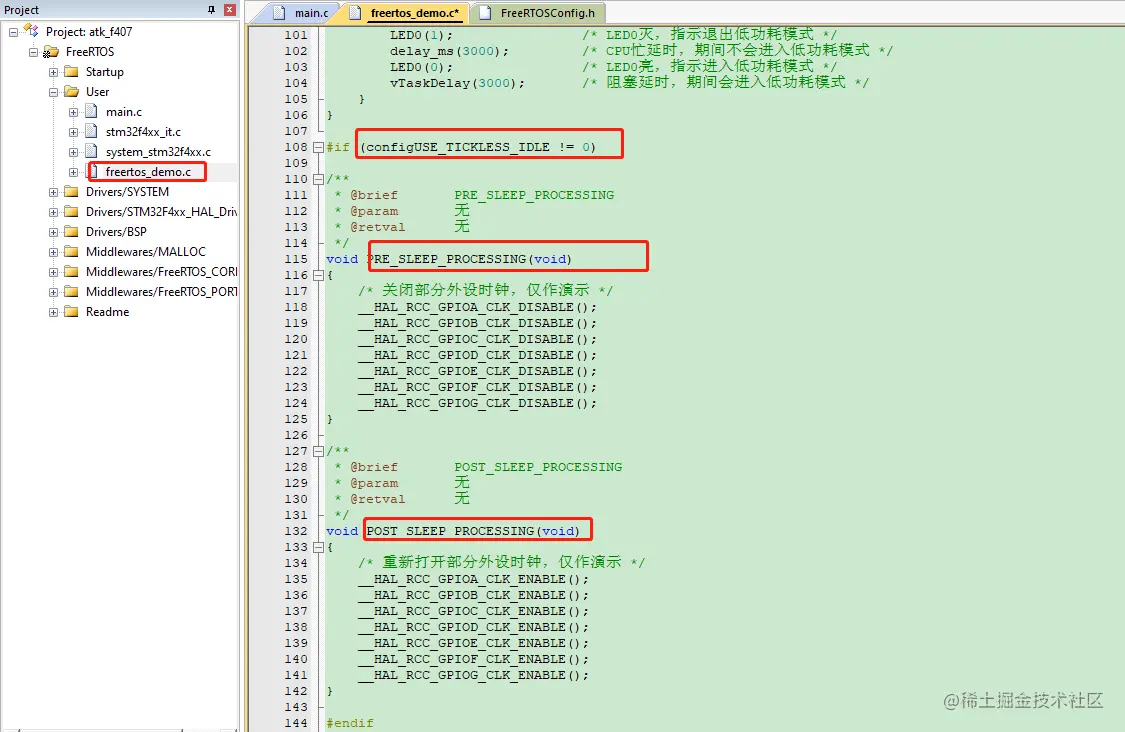This screenshot has height=732, width=1125.
Task: Click the Readme folder icon
Action: 71,312
